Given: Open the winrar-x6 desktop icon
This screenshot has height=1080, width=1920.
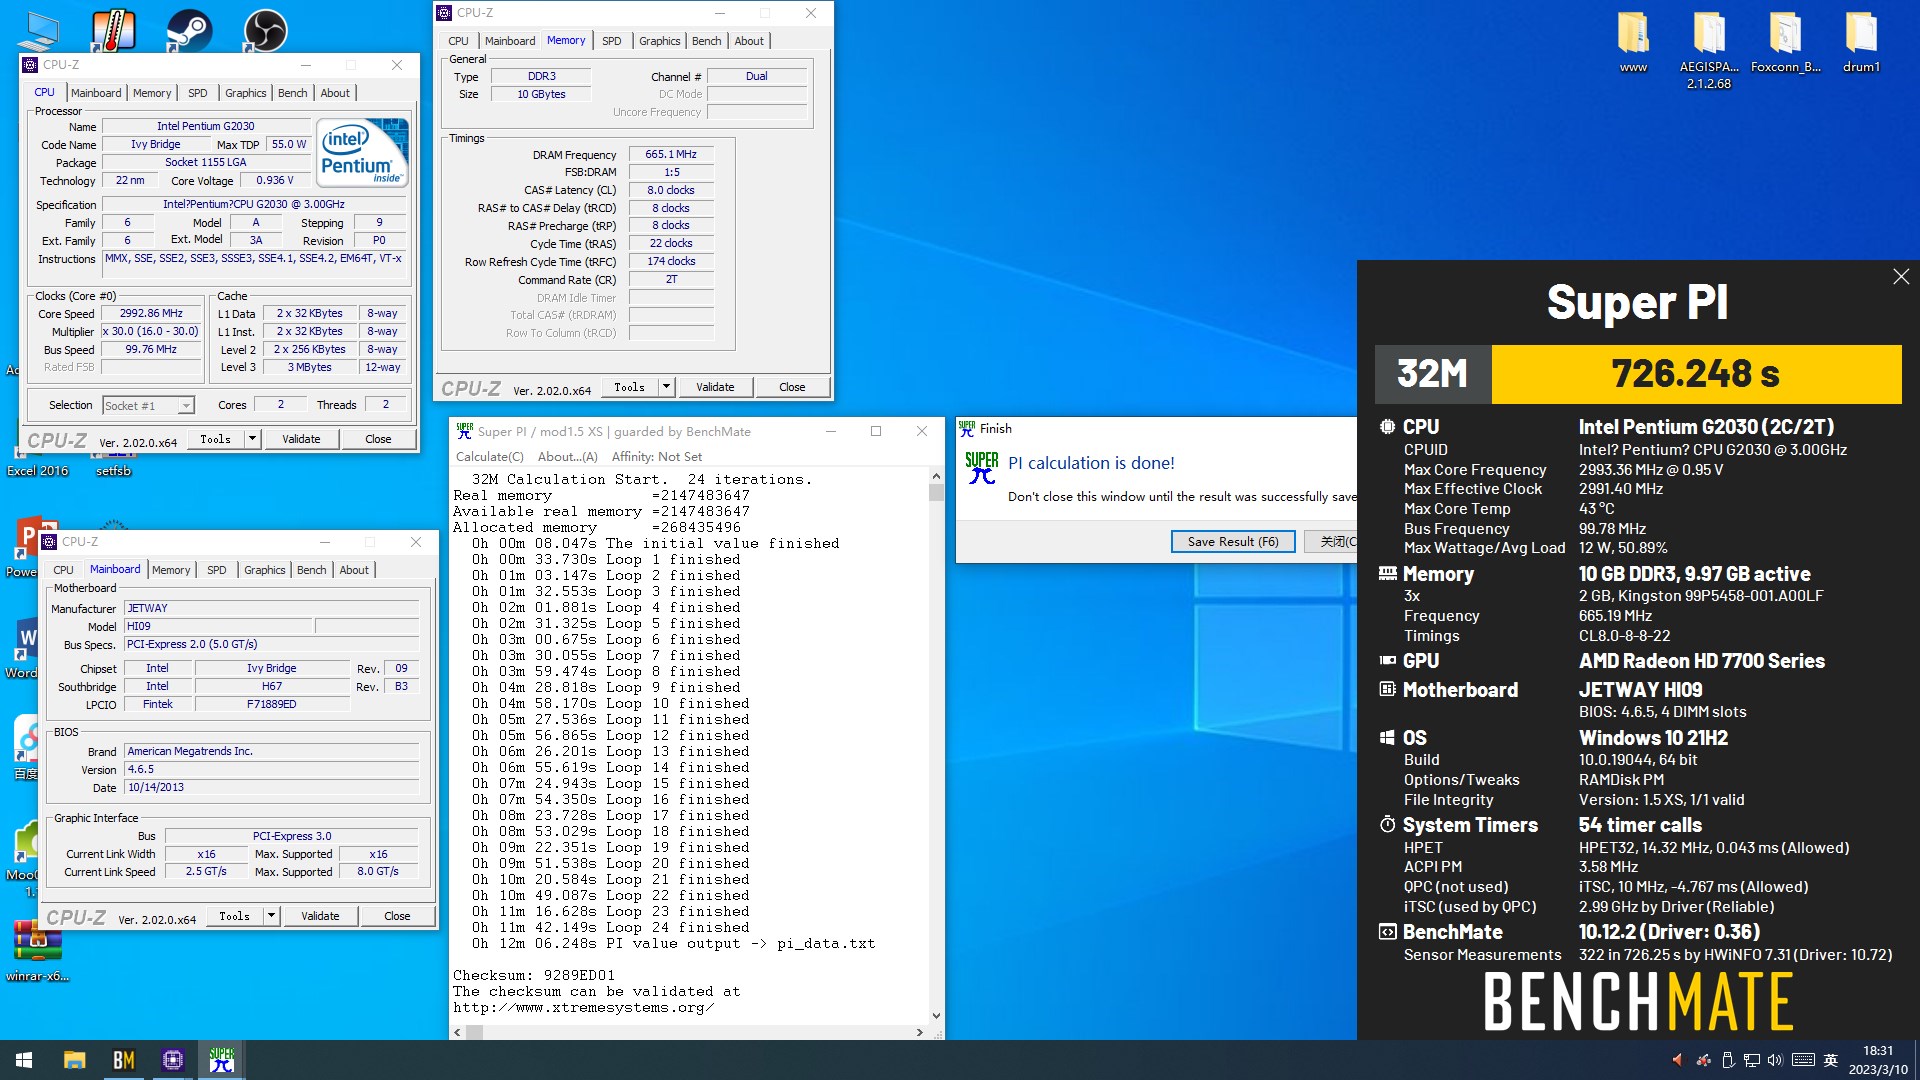Looking at the screenshot, I should point(37,950).
